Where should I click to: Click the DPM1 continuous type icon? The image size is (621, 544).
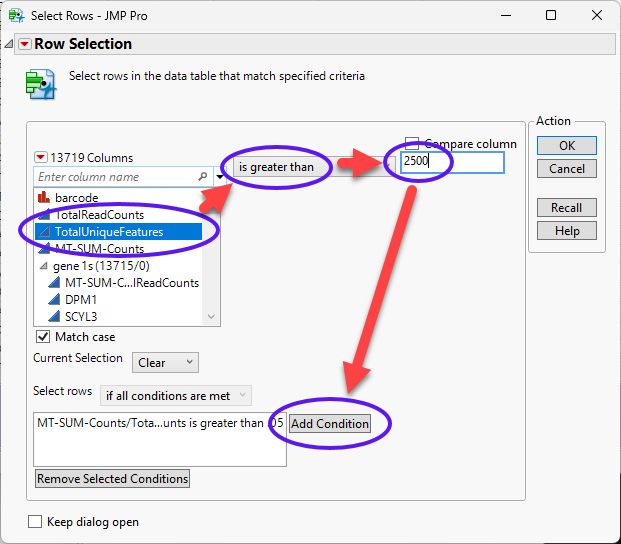click(x=54, y=299)
